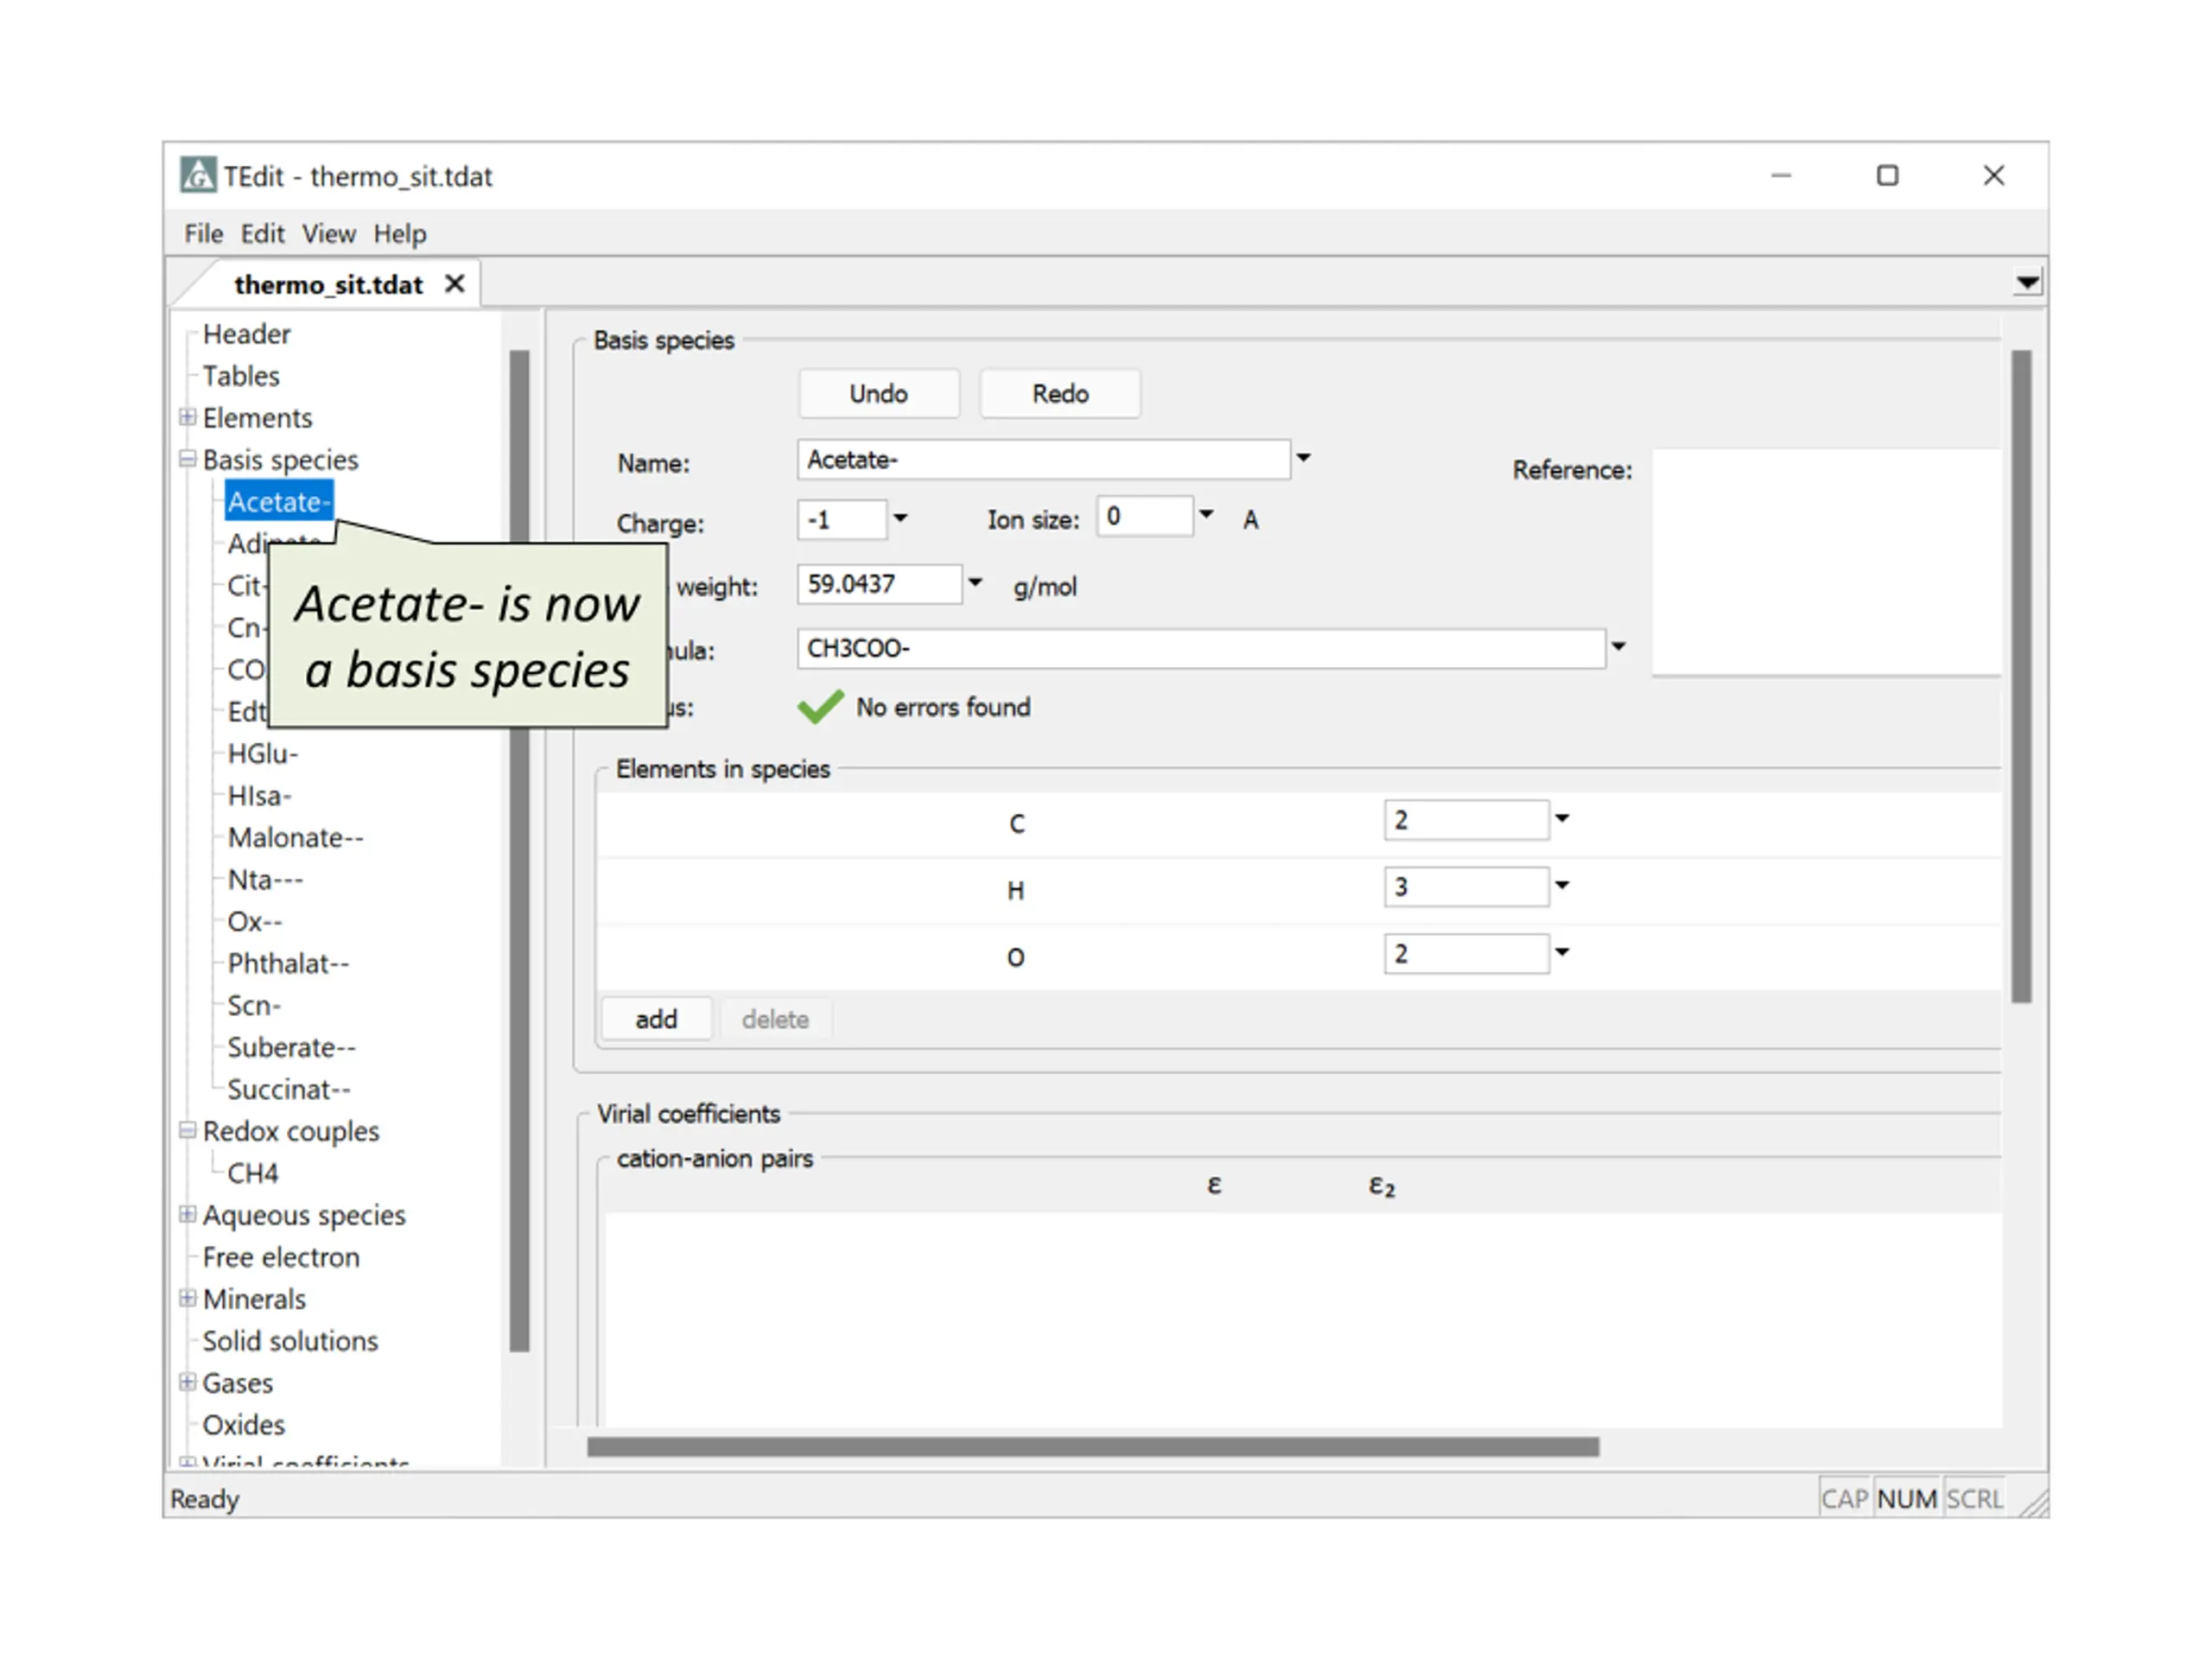The image size is (2212, 1659).
Task: Open the View menu
Action: click(x=328, y=234)
